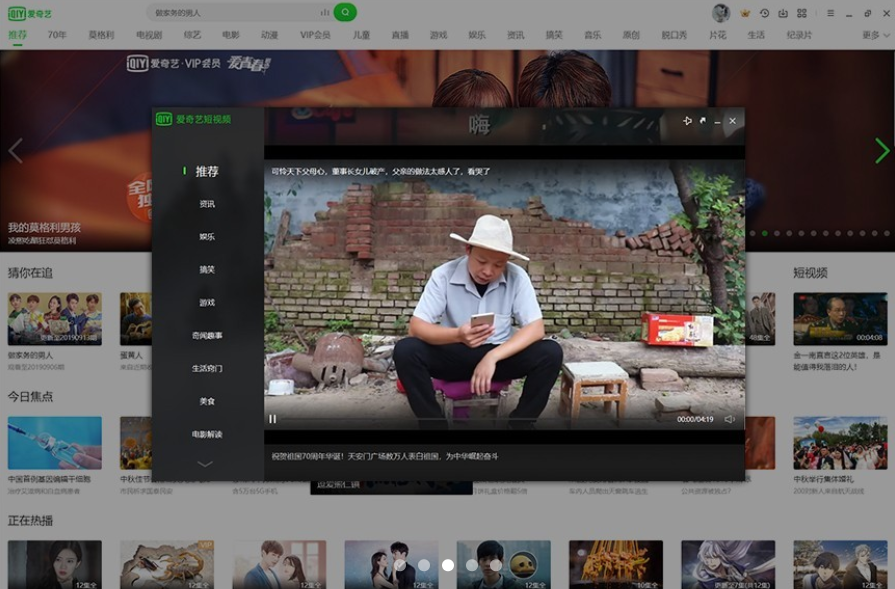Open the hamburger main menu icon
895x589 pixels.
pyautogui.click(x=831, y=13)
